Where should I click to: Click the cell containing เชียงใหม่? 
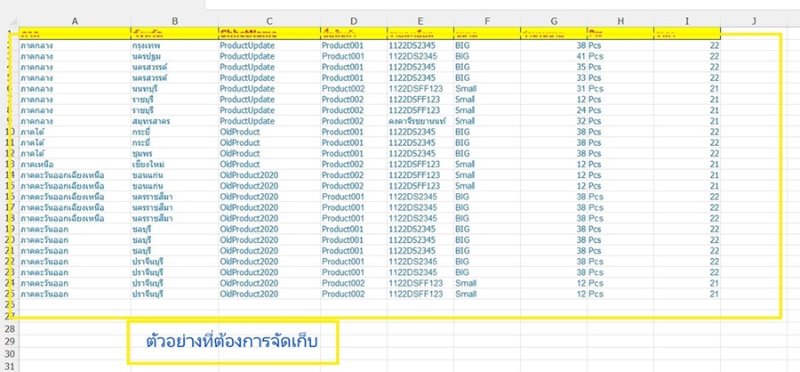[174, 164]
